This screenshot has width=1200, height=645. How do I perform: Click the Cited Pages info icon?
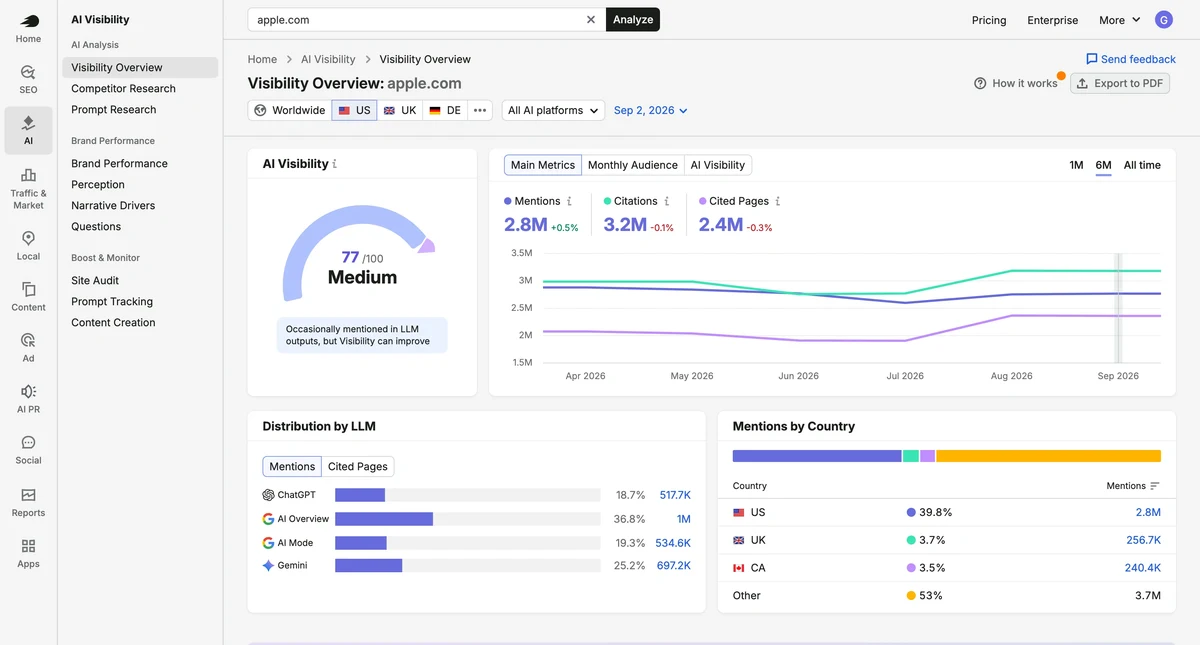(778, 201)
